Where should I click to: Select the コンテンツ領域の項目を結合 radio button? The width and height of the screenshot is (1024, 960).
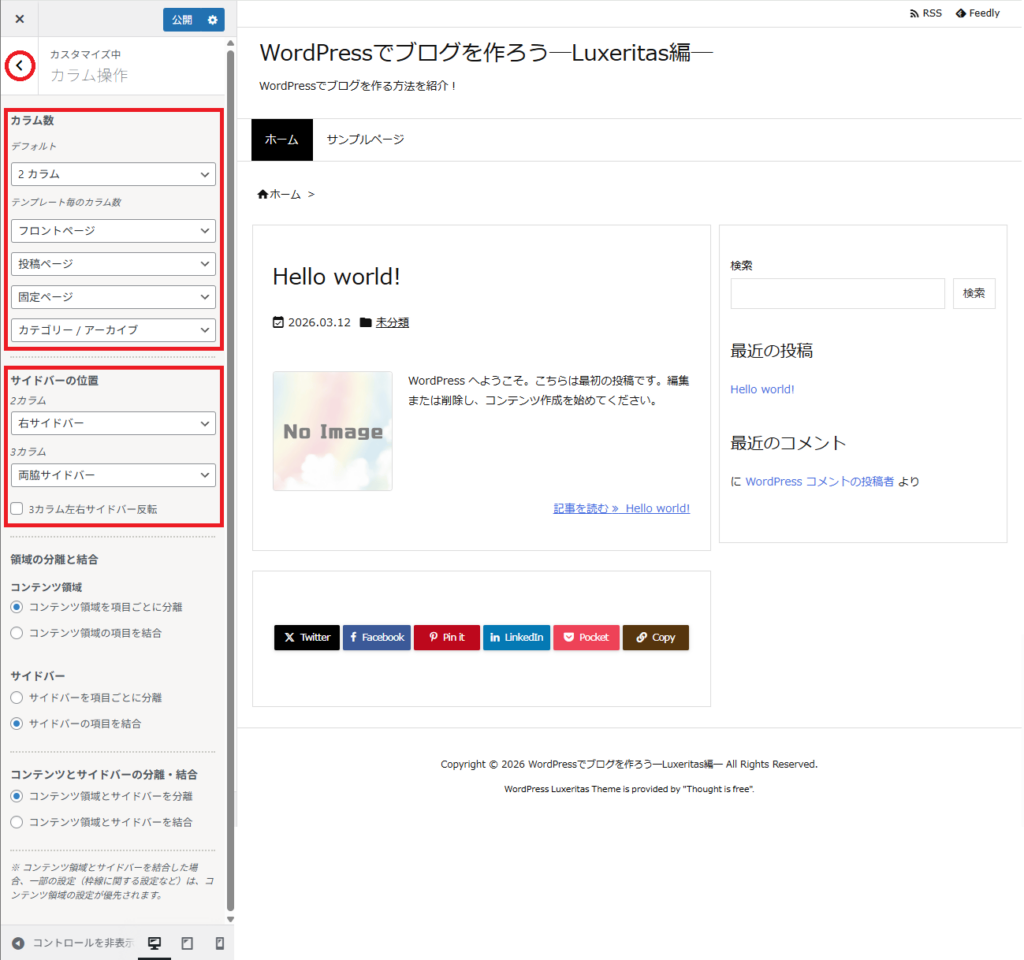click(16, 630)
